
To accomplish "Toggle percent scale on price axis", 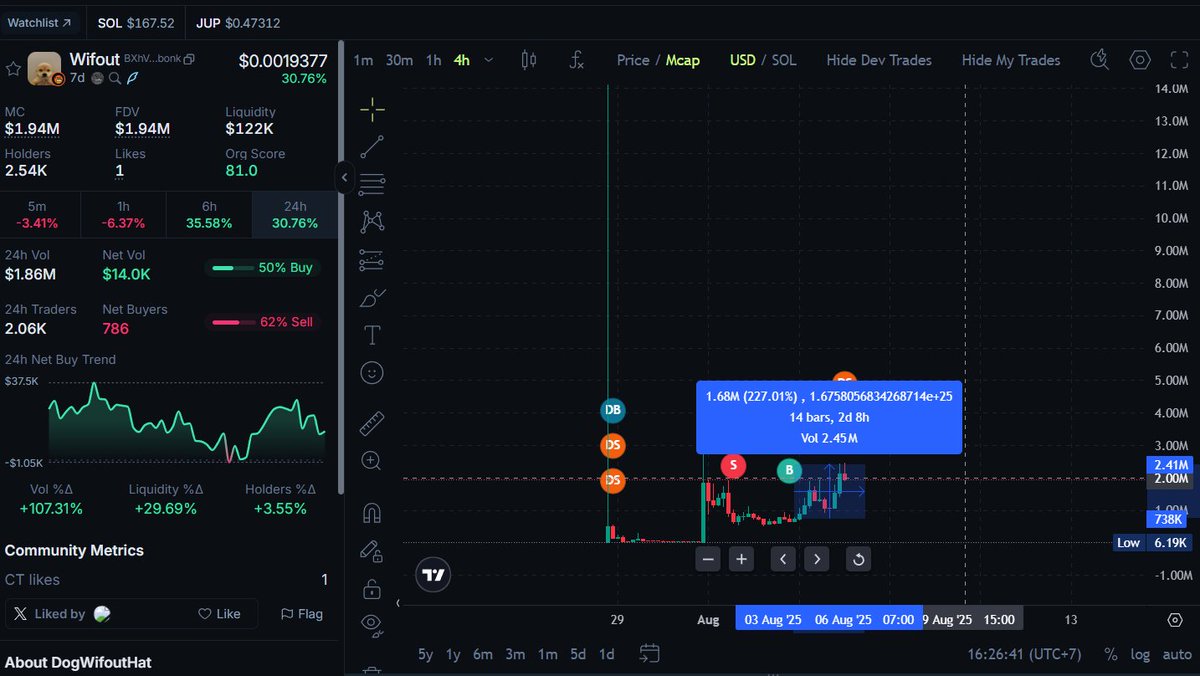I will pyautogui.click(x=1111, y=654).
